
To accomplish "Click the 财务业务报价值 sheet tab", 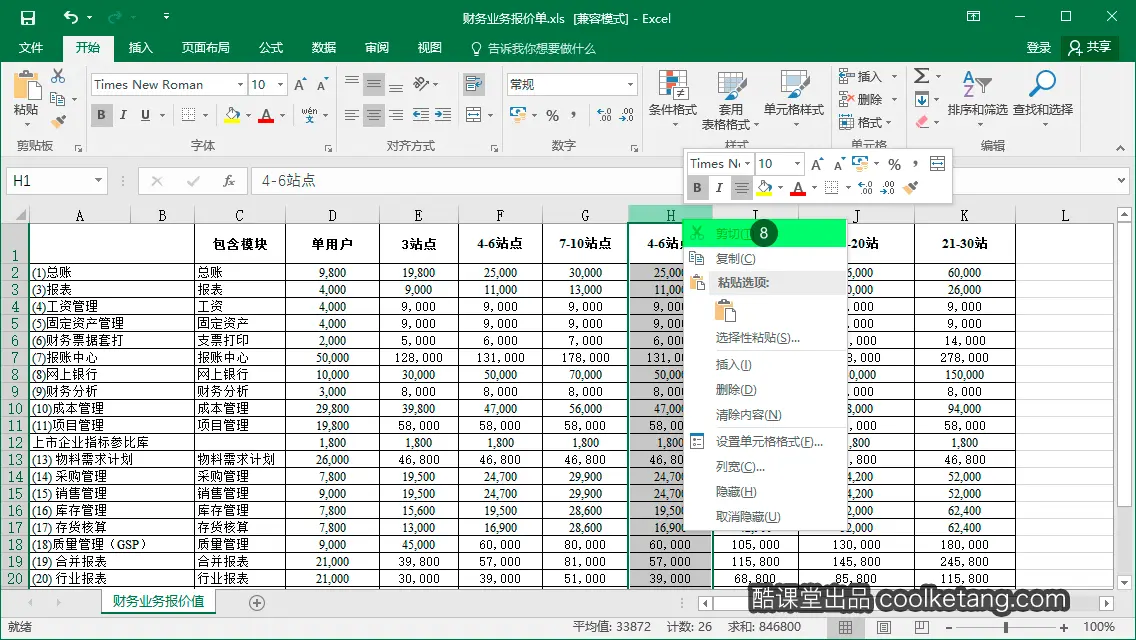I will click(158, 602).
